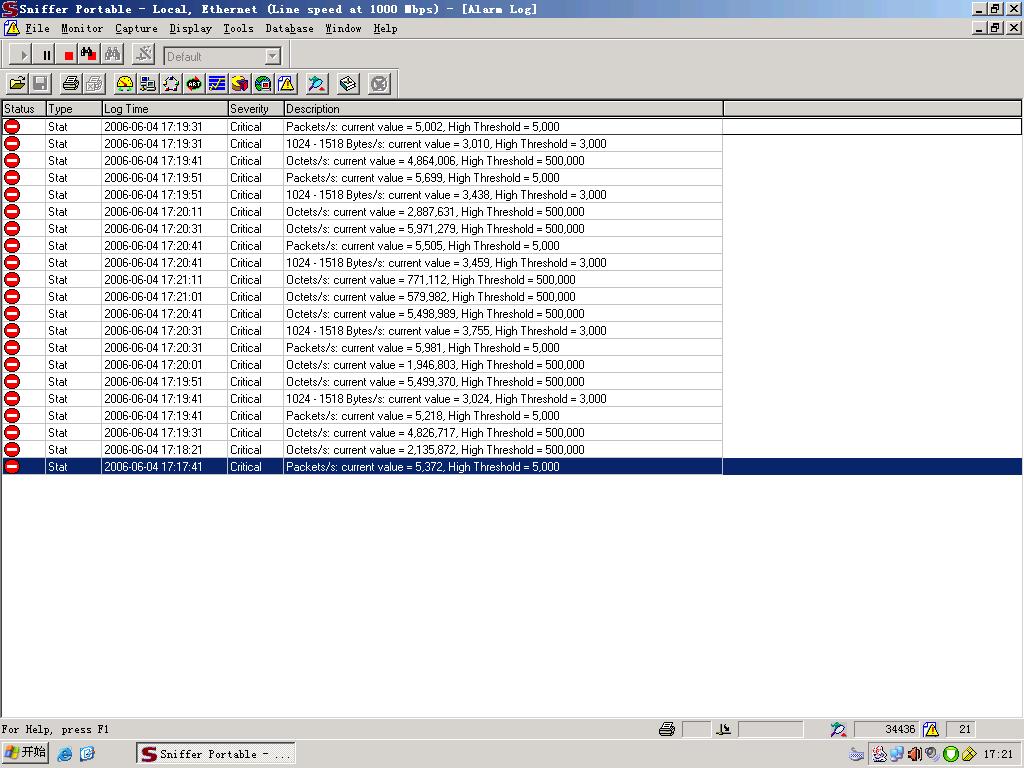Click the open file folder icon
This screenshot has width=1024, height=768.
[x=17, y=84]
